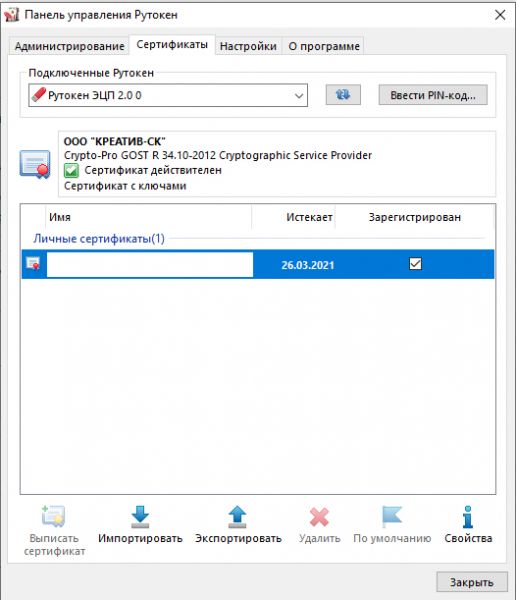
Task: Click the green valid-certificate check mark
Action: point(71,170)
